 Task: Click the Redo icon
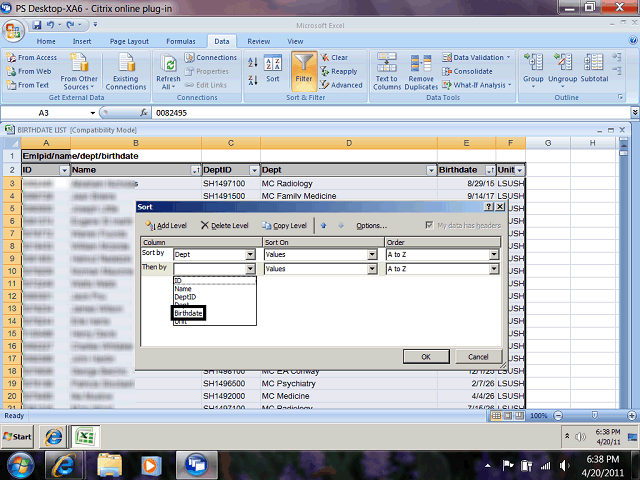coord(70,25)
